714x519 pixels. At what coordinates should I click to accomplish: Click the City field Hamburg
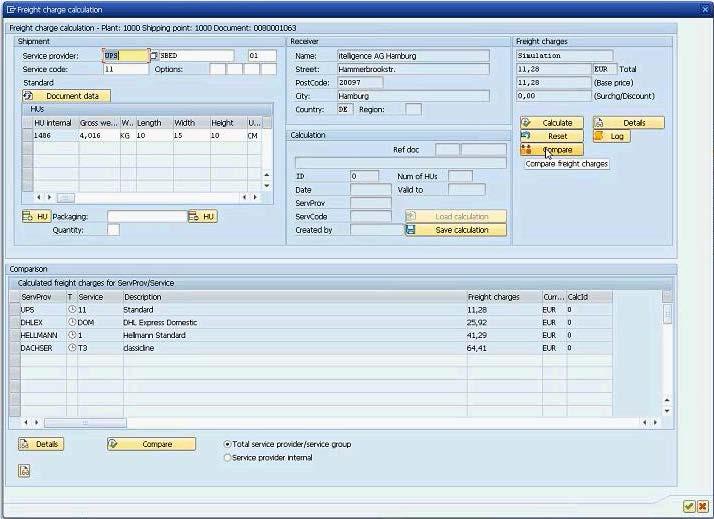click(413, 96)
